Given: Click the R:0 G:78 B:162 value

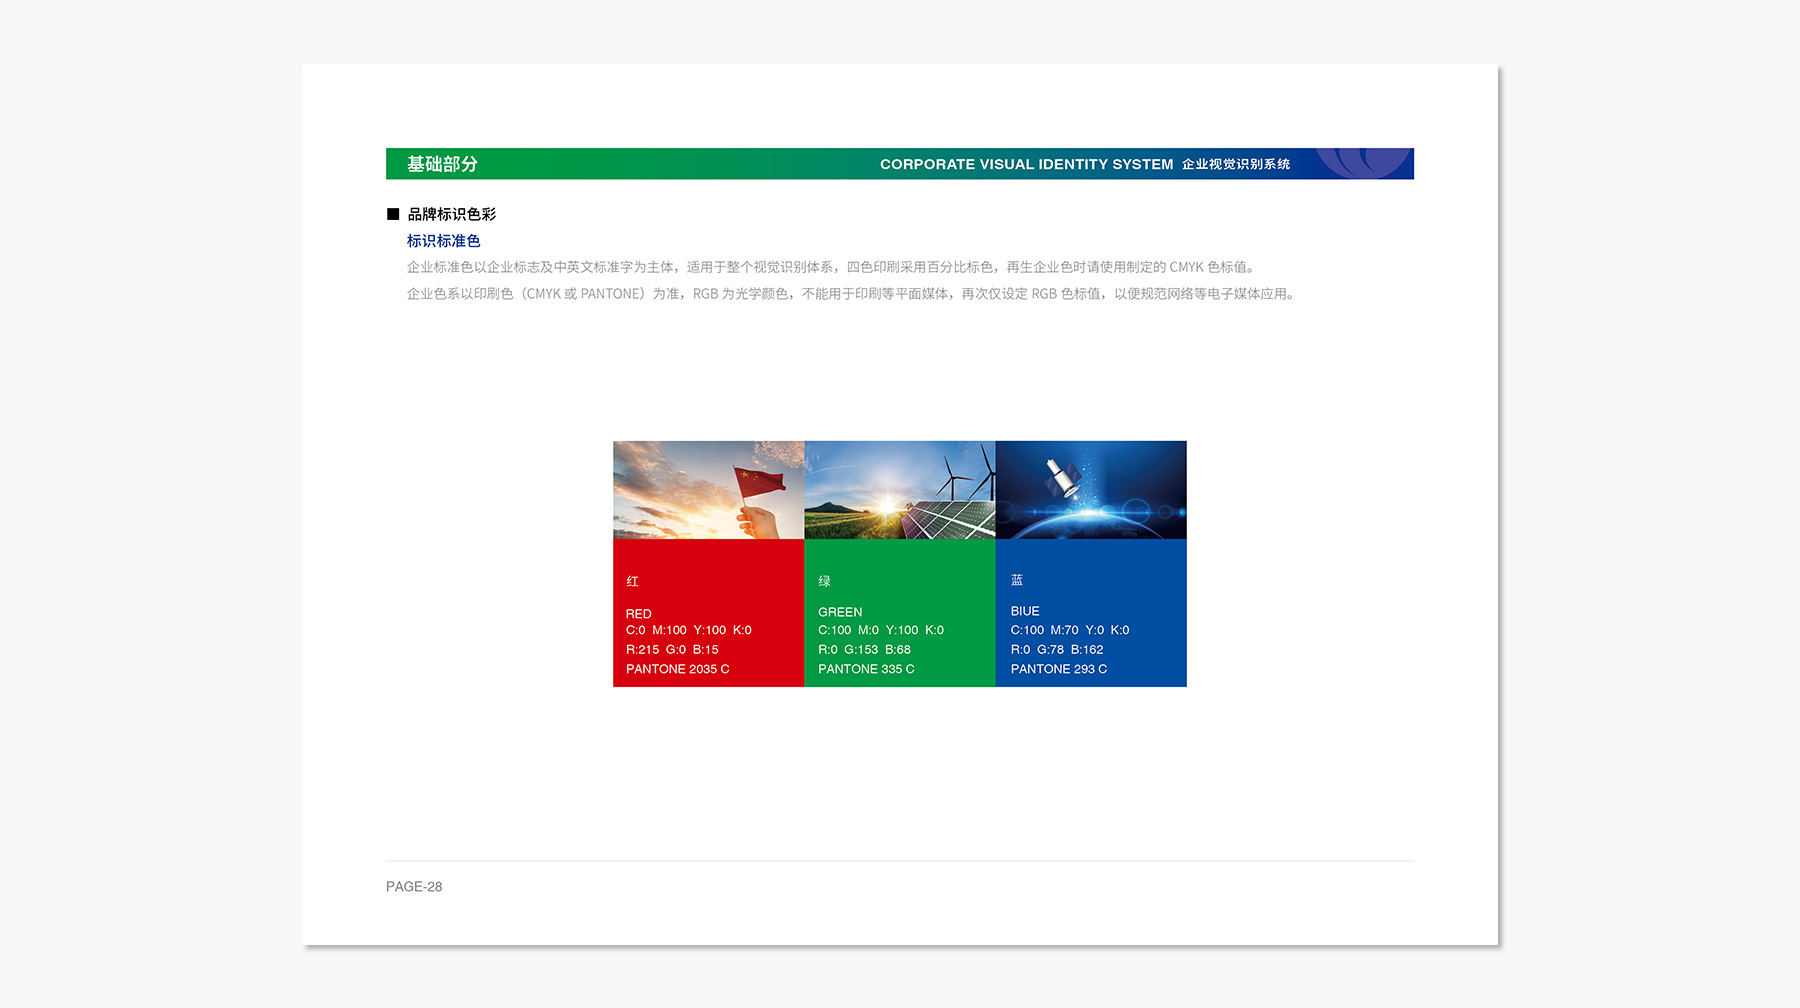Looking at the screenshot, I should (x=1056, y=649).
